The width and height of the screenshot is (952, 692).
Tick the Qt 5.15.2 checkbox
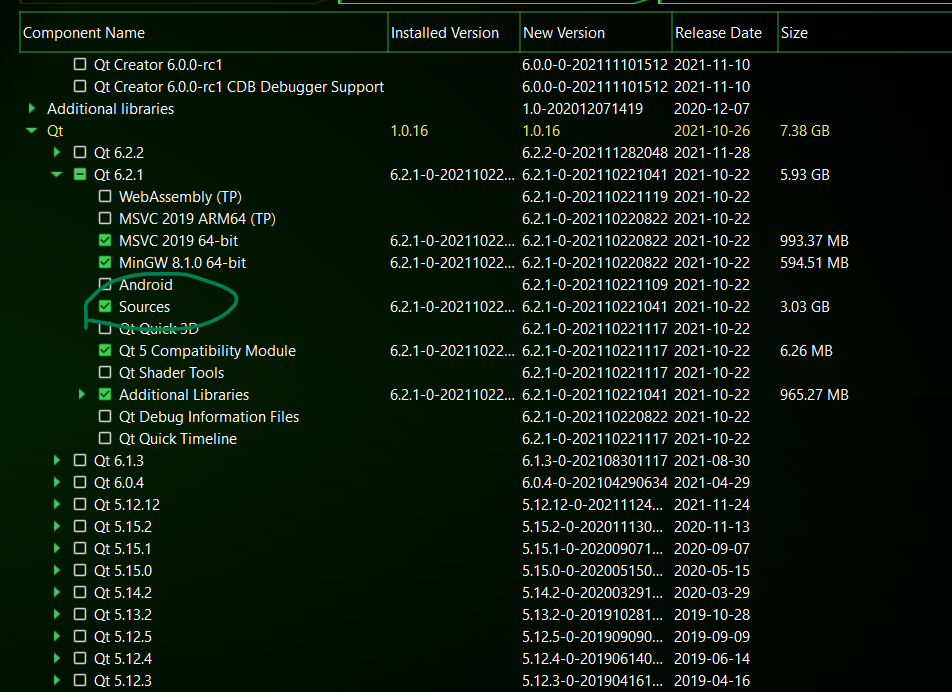tap(80, 526)
